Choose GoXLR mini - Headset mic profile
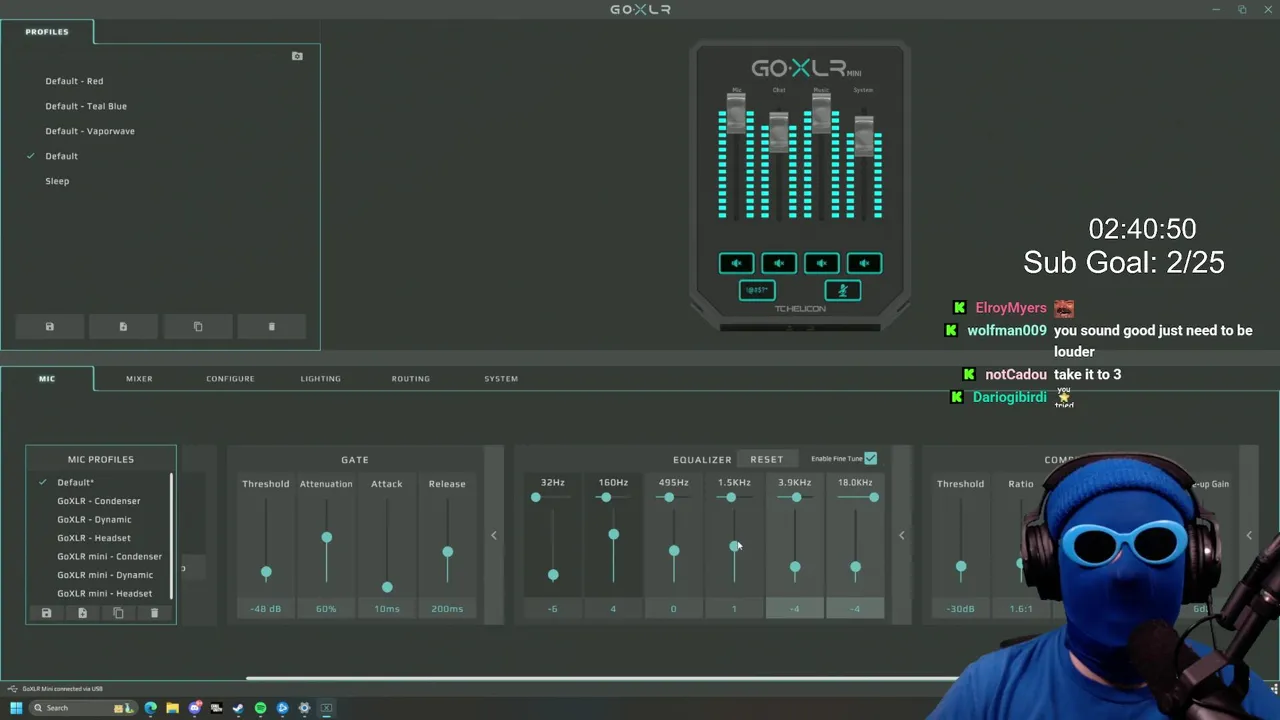Image resolution: width=1280 pixels, height=720 pixels. click(x=105, y=593)
